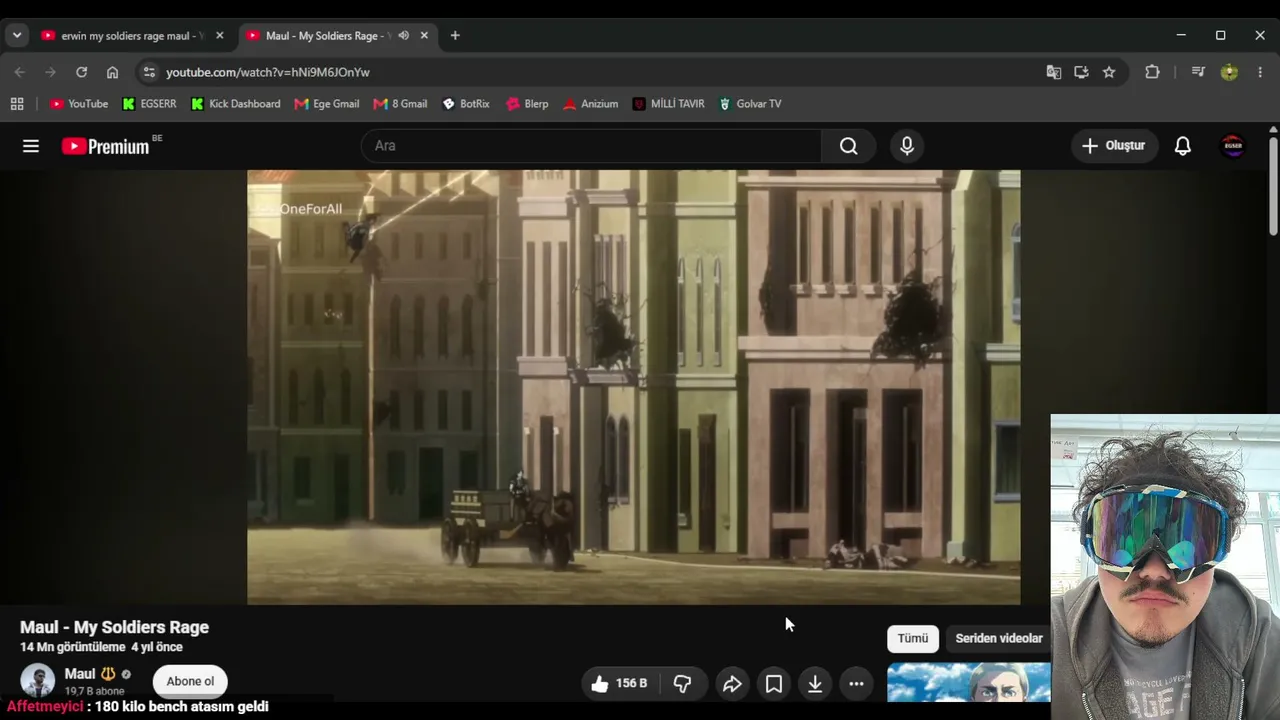
Task: View site information for youtube.com
Action: (149, 72)
